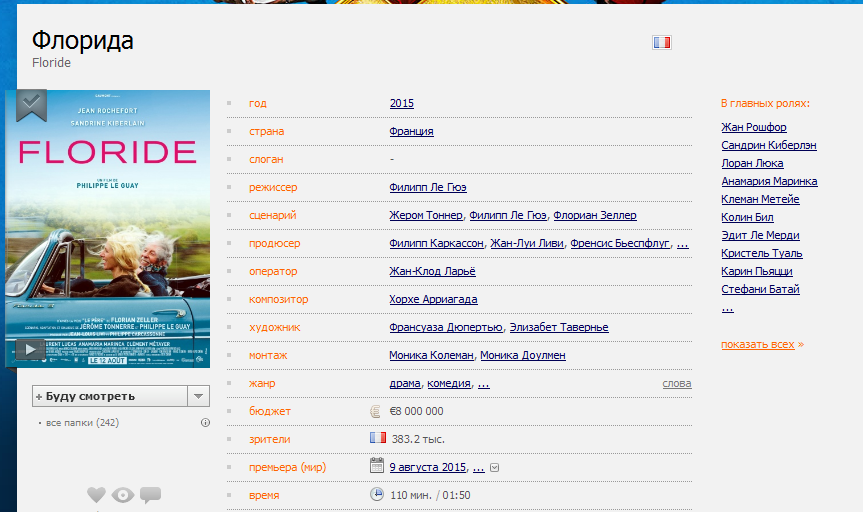The width and height of the screenshot is (863, 512).
Task: Open actor Эдит Ле Мерди page
Action: 761,235
